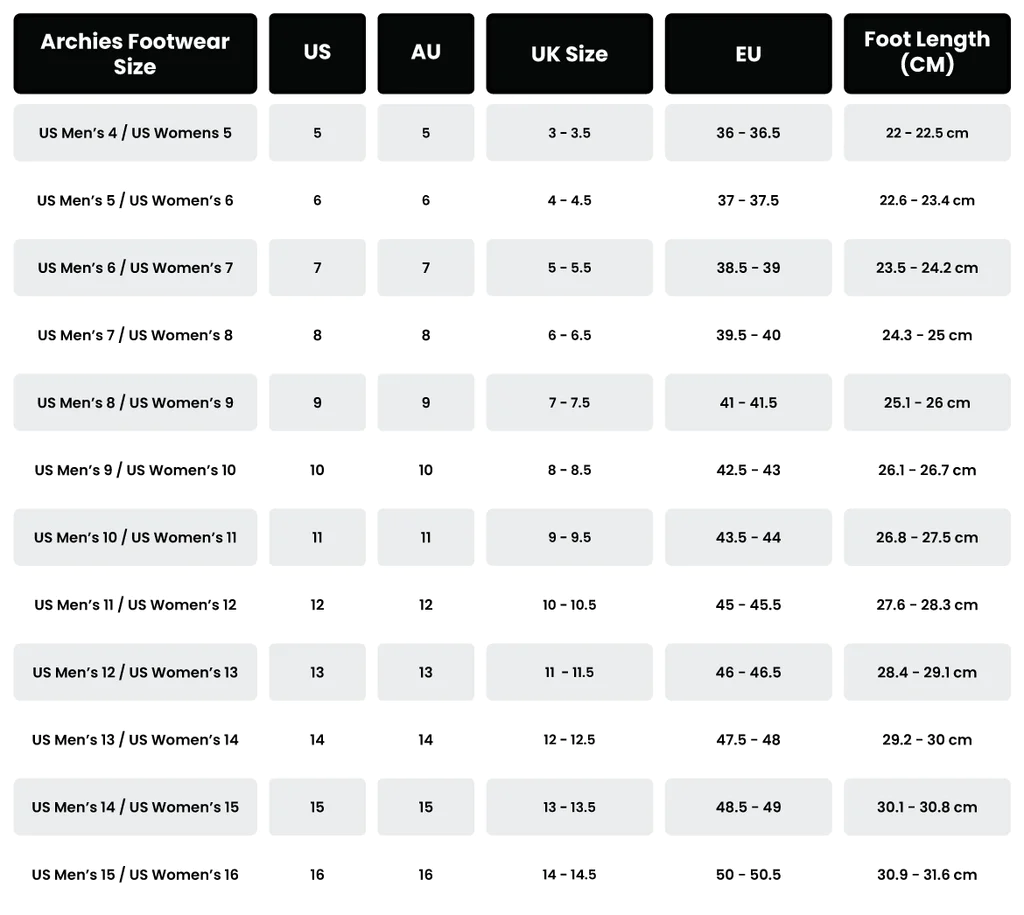Click the UK 11 - 11.5 size cell
Image resolution: width=1024 pixels, height=915 pixels.
(x=569, y=672)
